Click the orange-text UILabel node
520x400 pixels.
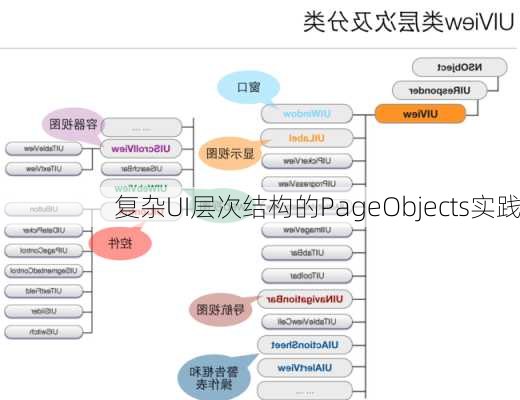pyautogui.click(x=307, y=138)
